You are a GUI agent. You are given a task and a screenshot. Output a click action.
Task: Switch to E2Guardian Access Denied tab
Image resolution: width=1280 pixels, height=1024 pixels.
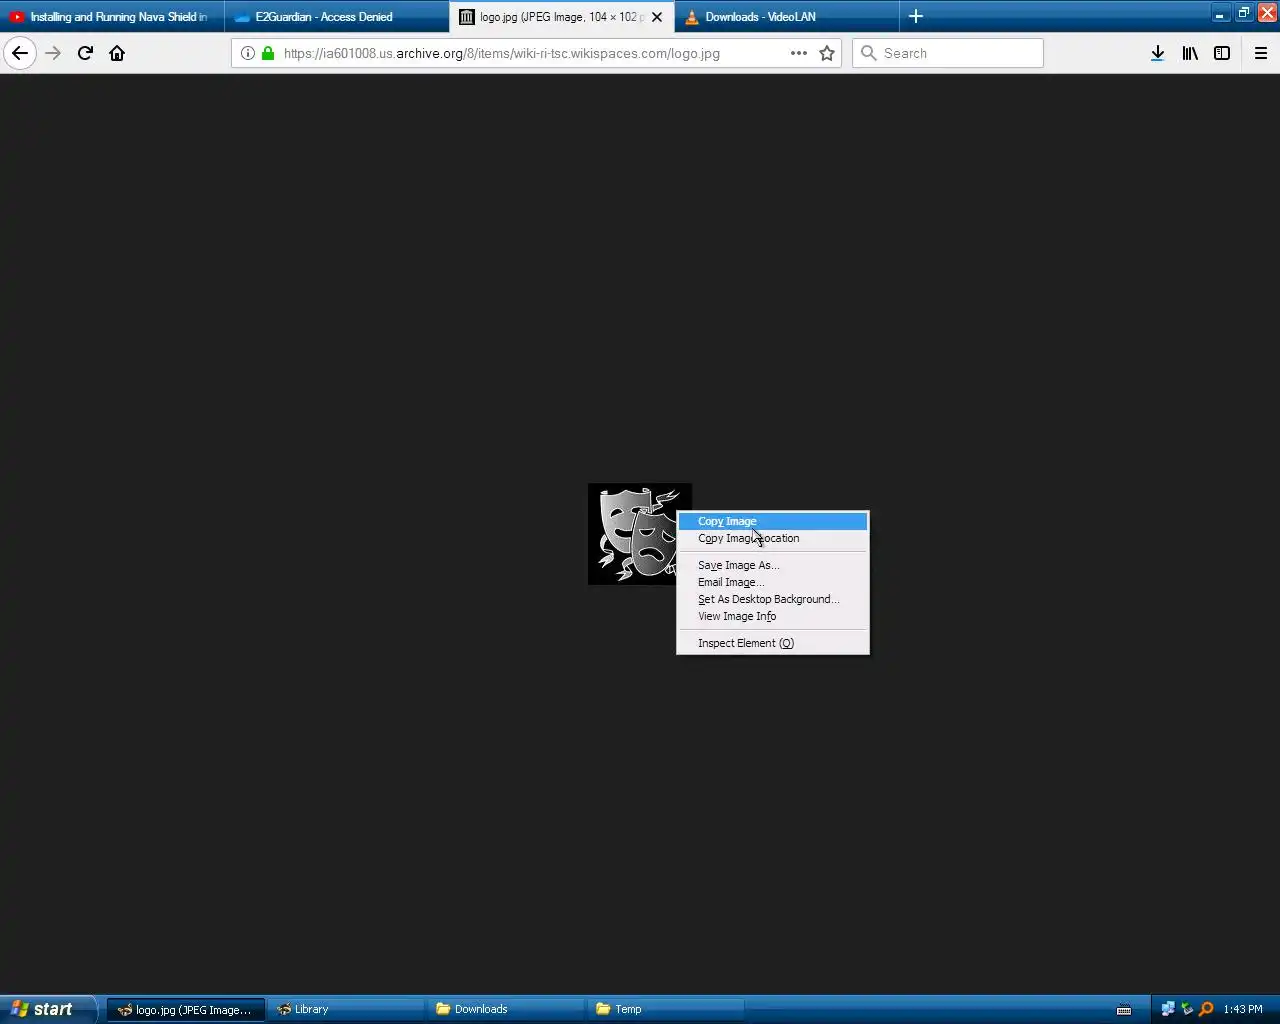click(336, 17)
